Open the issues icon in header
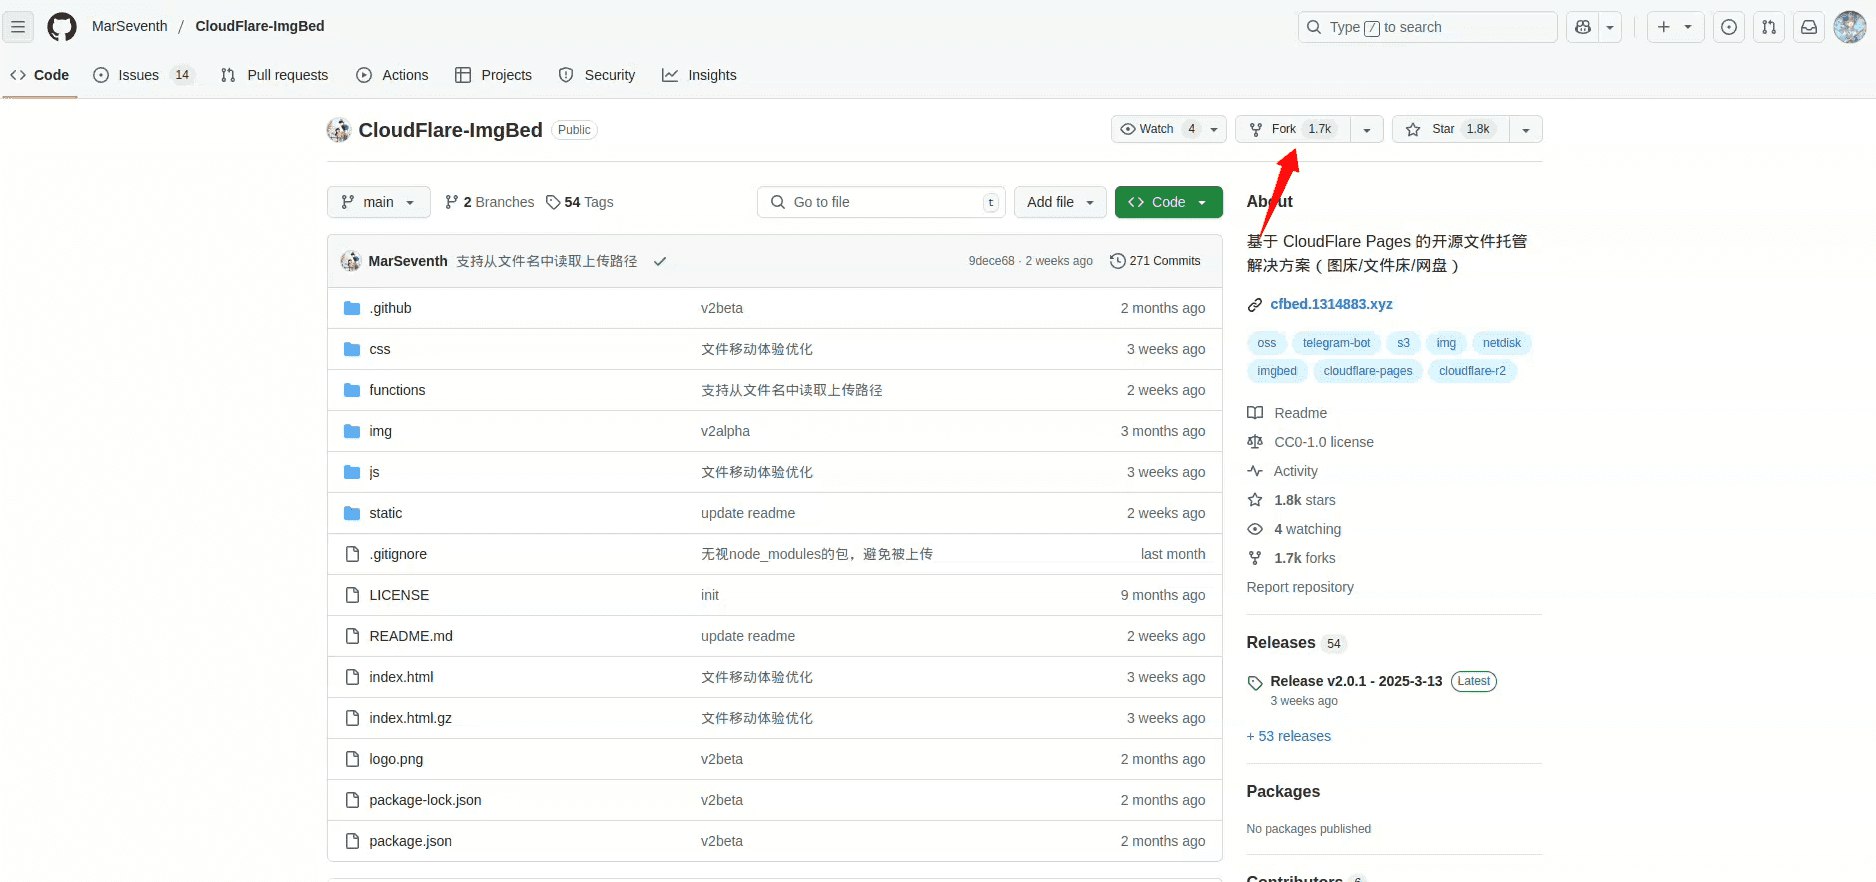 [1729, 28]
